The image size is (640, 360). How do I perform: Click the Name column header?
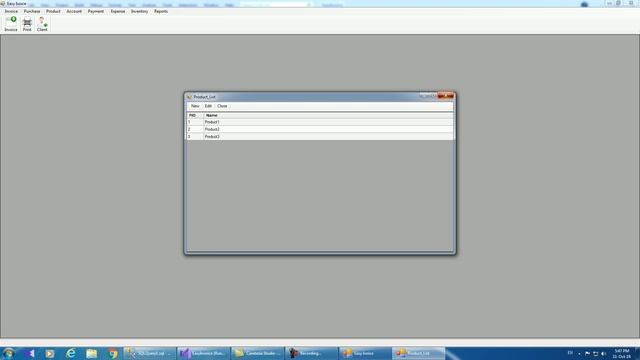point(328,116)
